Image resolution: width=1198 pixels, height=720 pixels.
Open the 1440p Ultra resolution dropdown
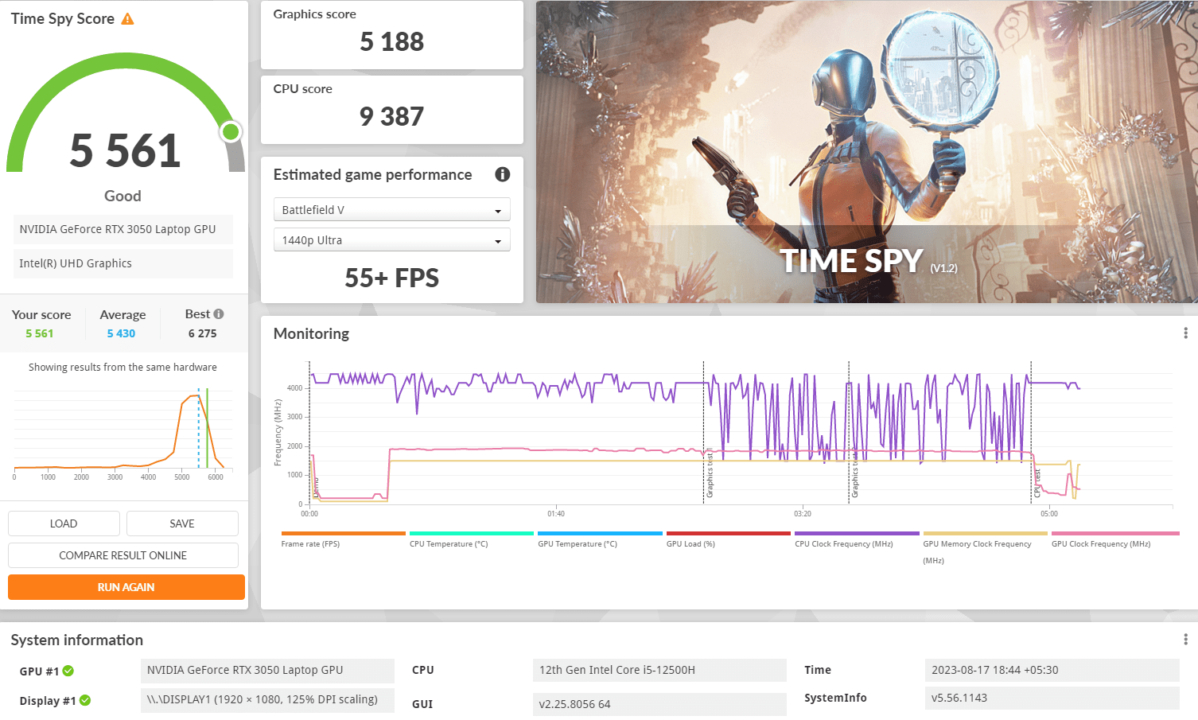point(391,240)
